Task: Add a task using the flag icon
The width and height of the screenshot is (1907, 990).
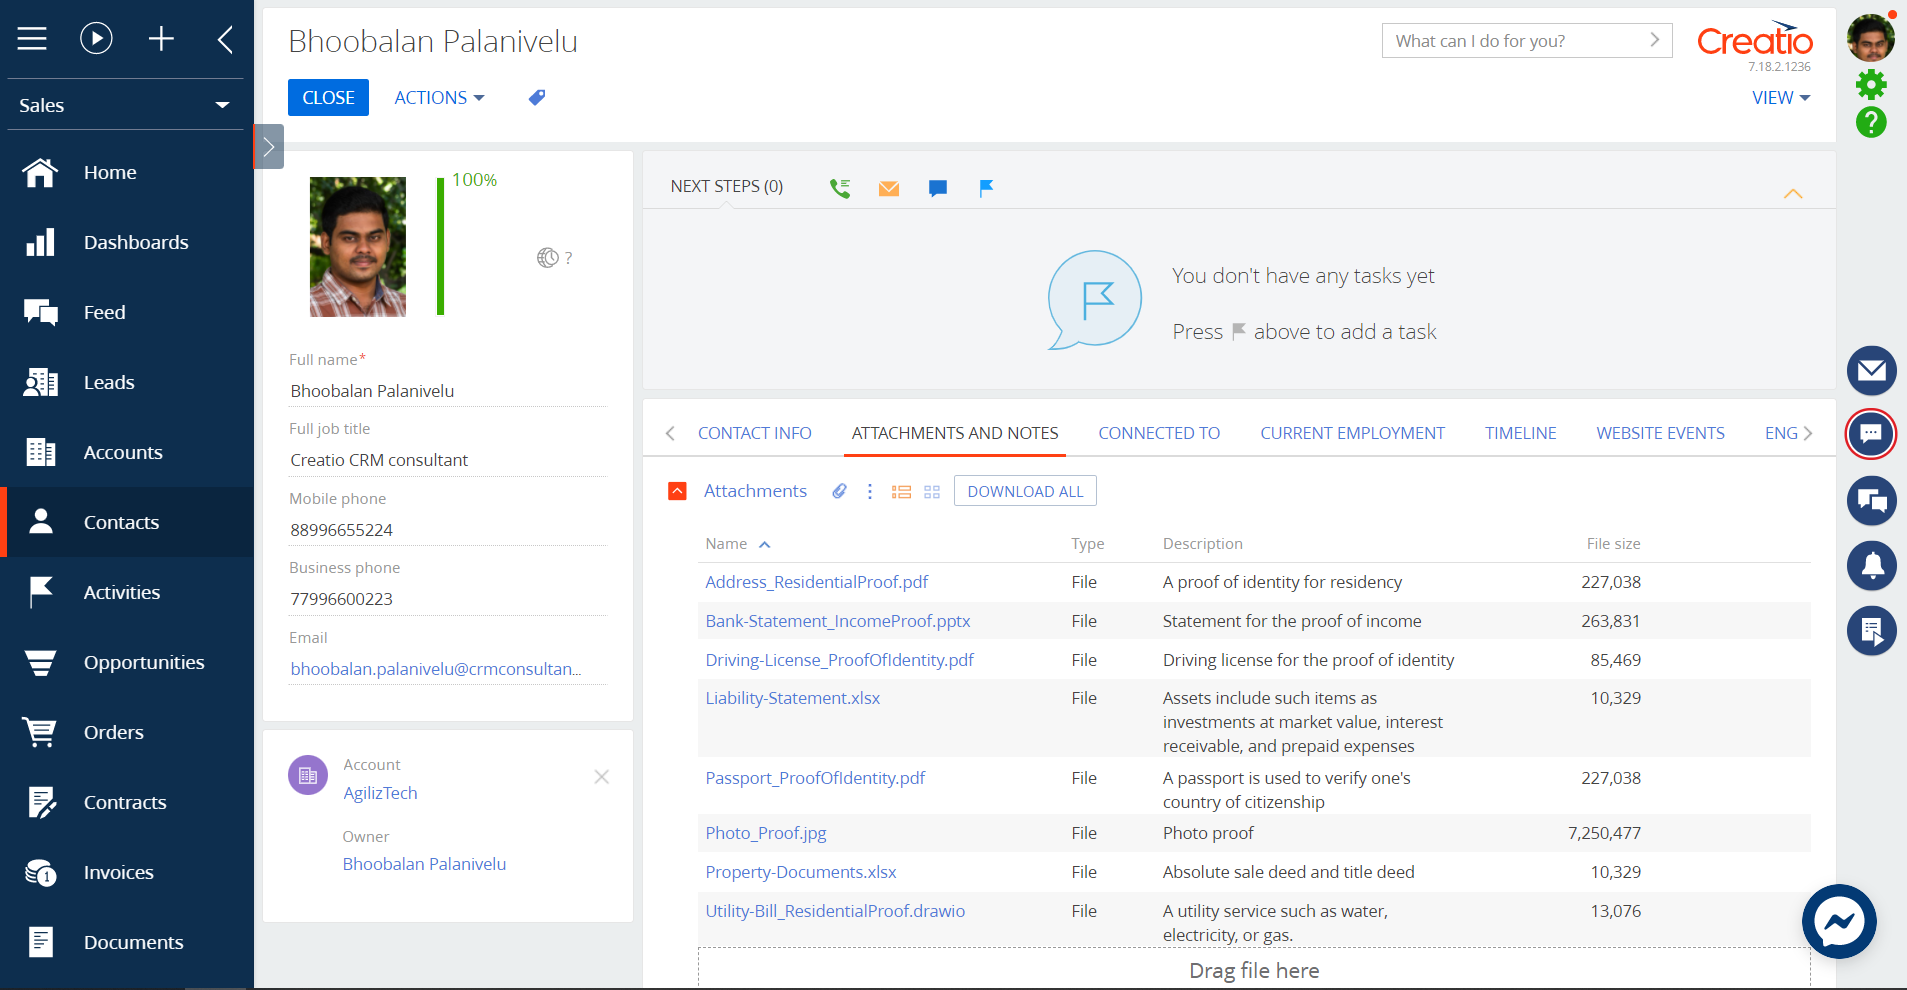Action: coord(986,187)
